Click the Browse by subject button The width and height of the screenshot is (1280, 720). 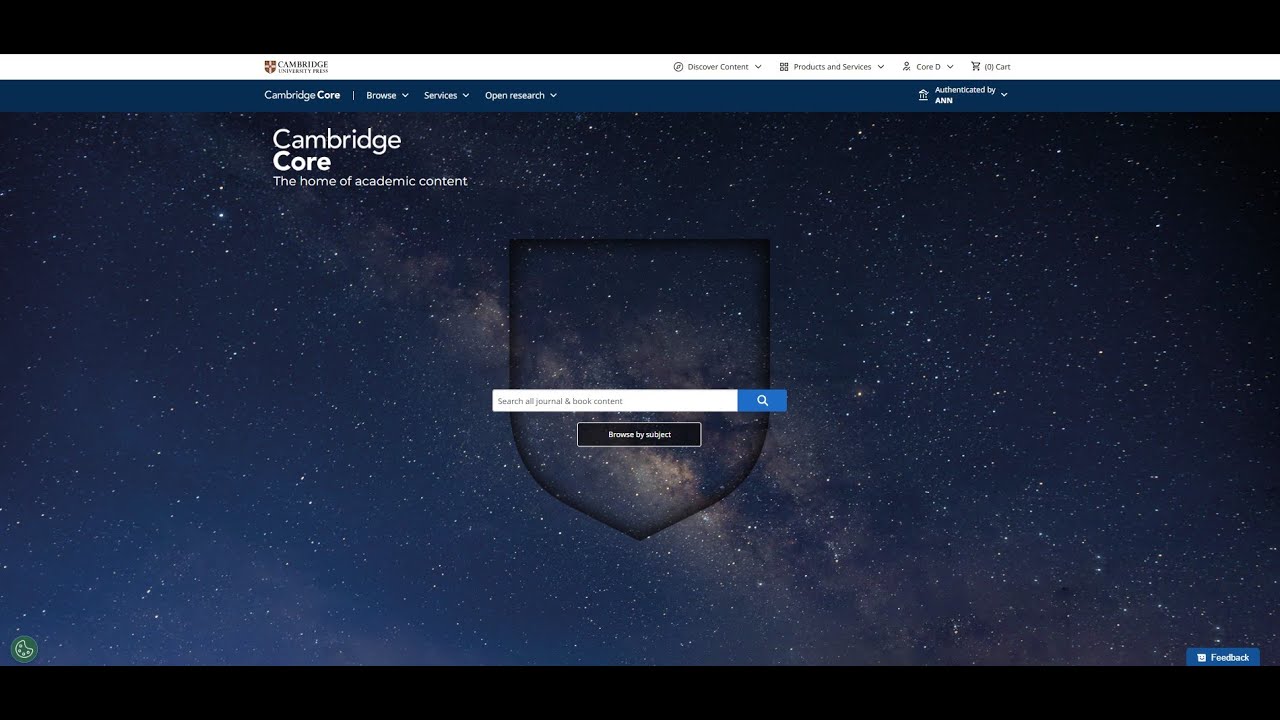click(639, 435)
